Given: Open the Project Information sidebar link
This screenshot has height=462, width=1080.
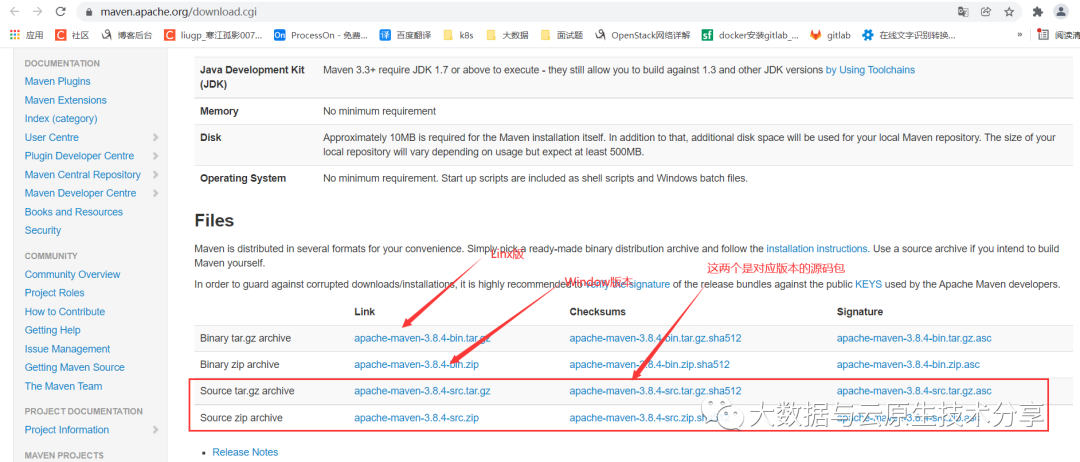Looking at the screenshot, I should point(67,430).
